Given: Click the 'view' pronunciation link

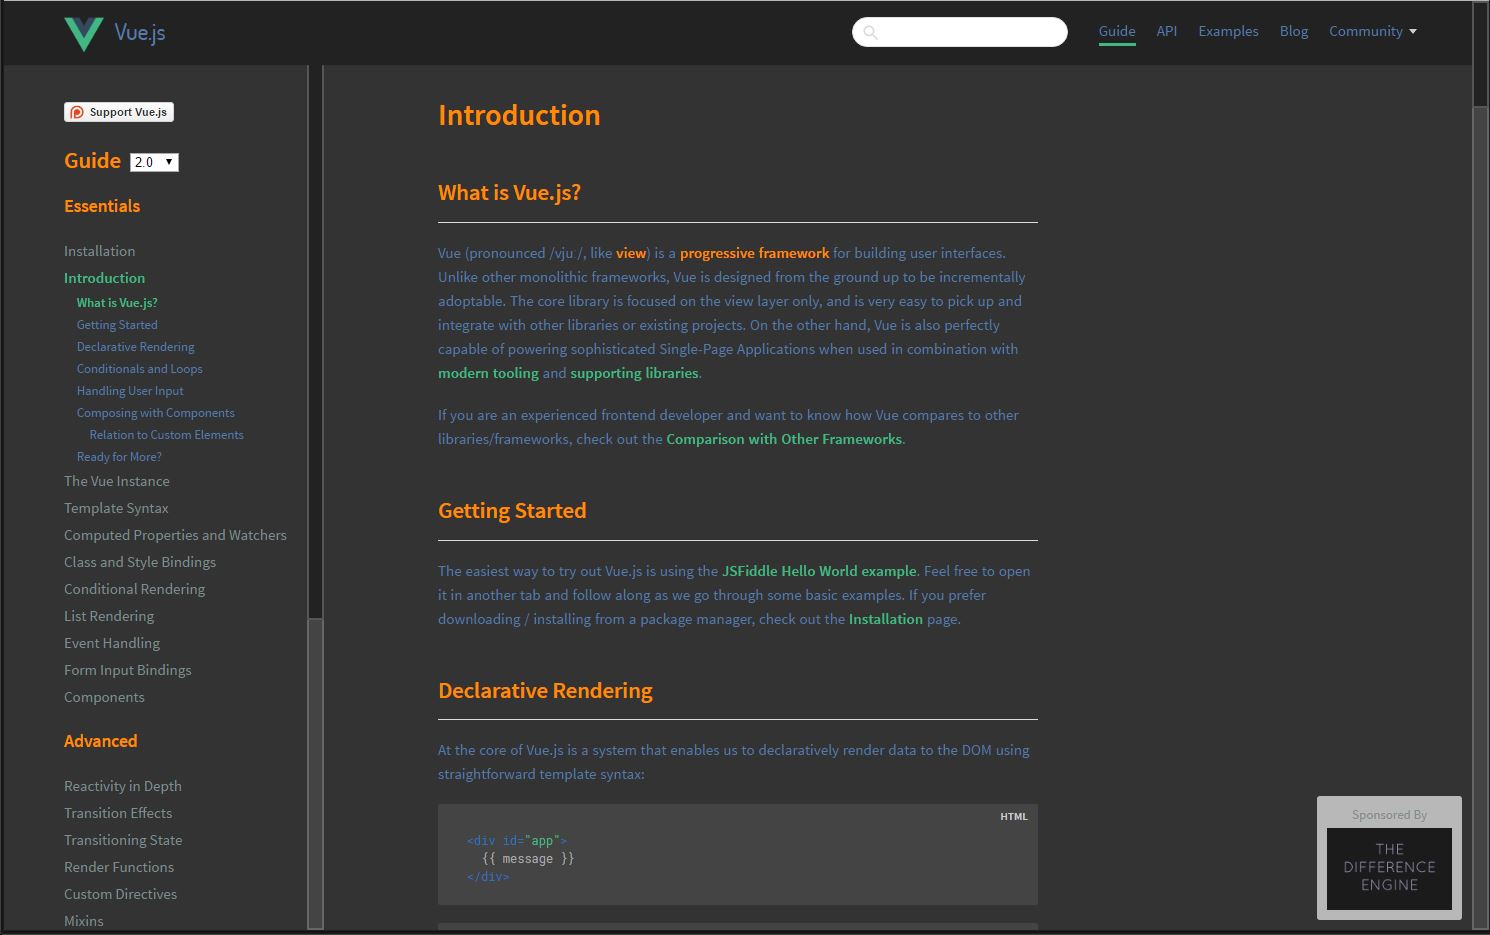Looking at the screenshot, I should pyautogui.click(x=631, y=253).
